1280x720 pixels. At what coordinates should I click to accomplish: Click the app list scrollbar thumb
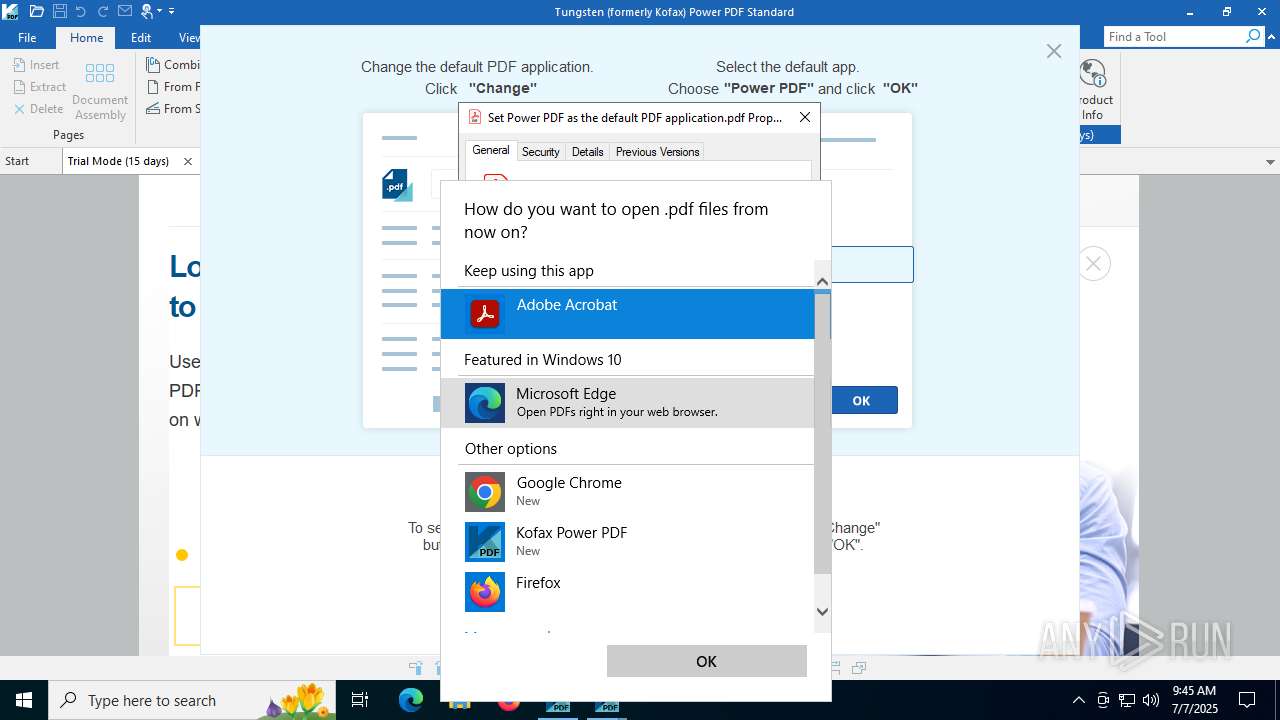tap(823, 433)
